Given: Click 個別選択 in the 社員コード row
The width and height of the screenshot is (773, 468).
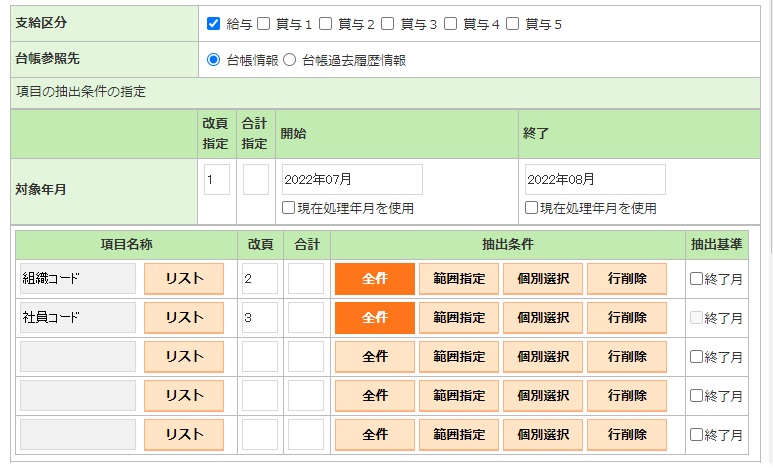Looking at the screenshot, I should click(x=542, y=318).
